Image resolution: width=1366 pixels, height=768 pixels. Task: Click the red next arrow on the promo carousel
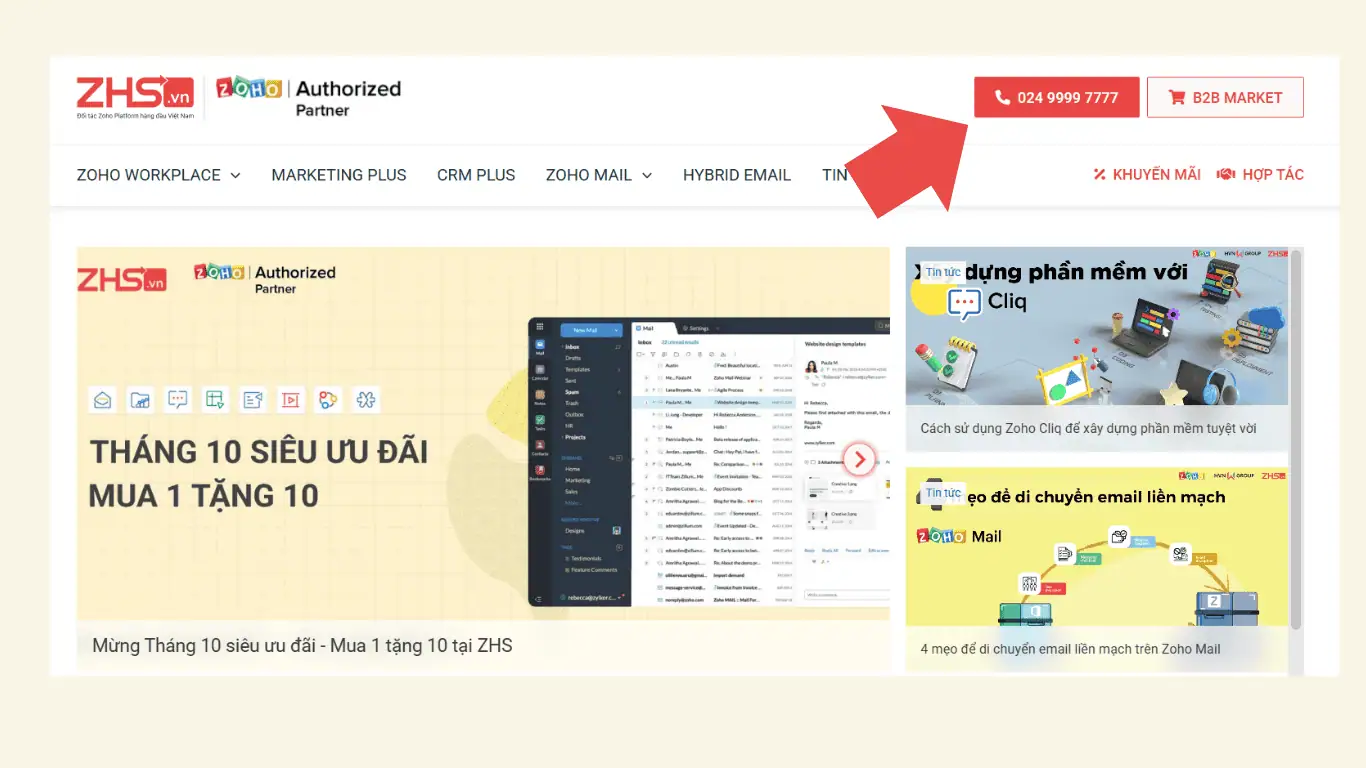coord(858,459)
